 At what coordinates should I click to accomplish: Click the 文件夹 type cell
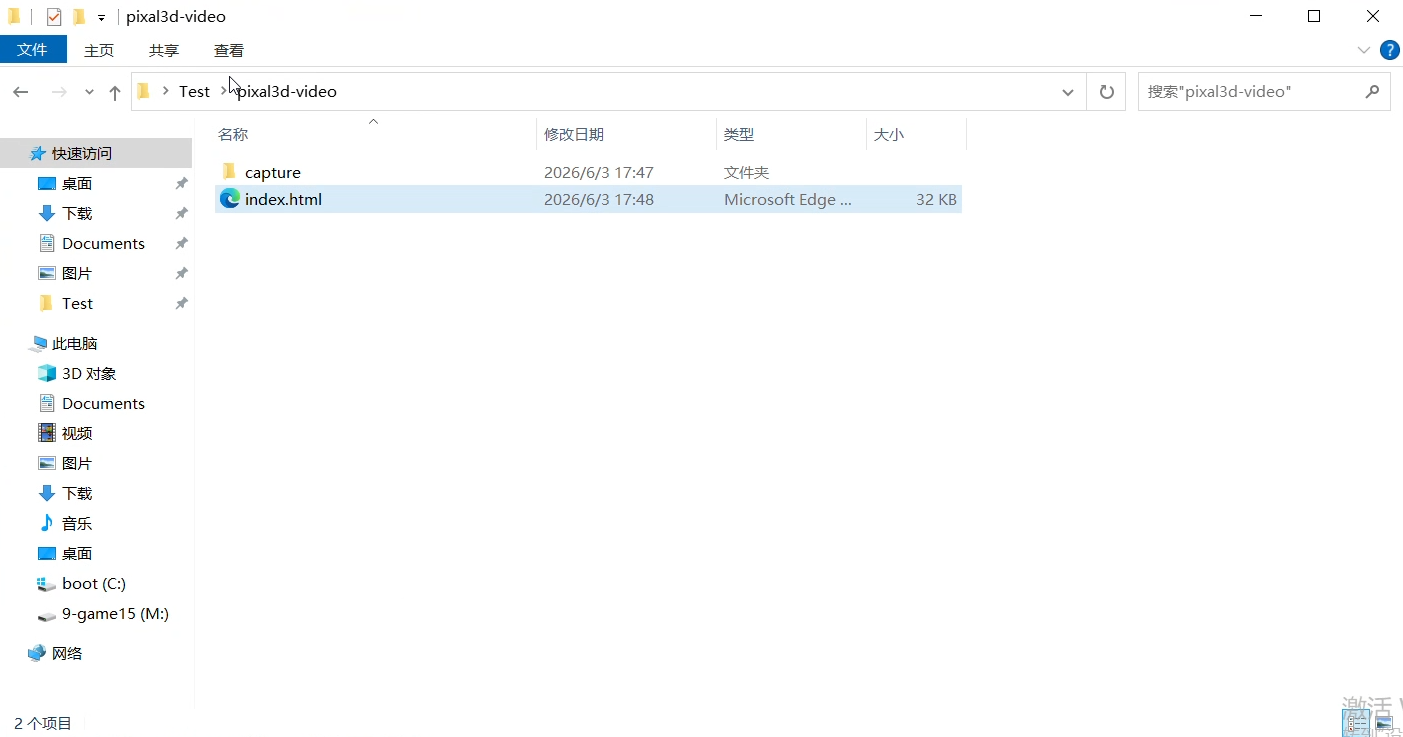point(746,172)
